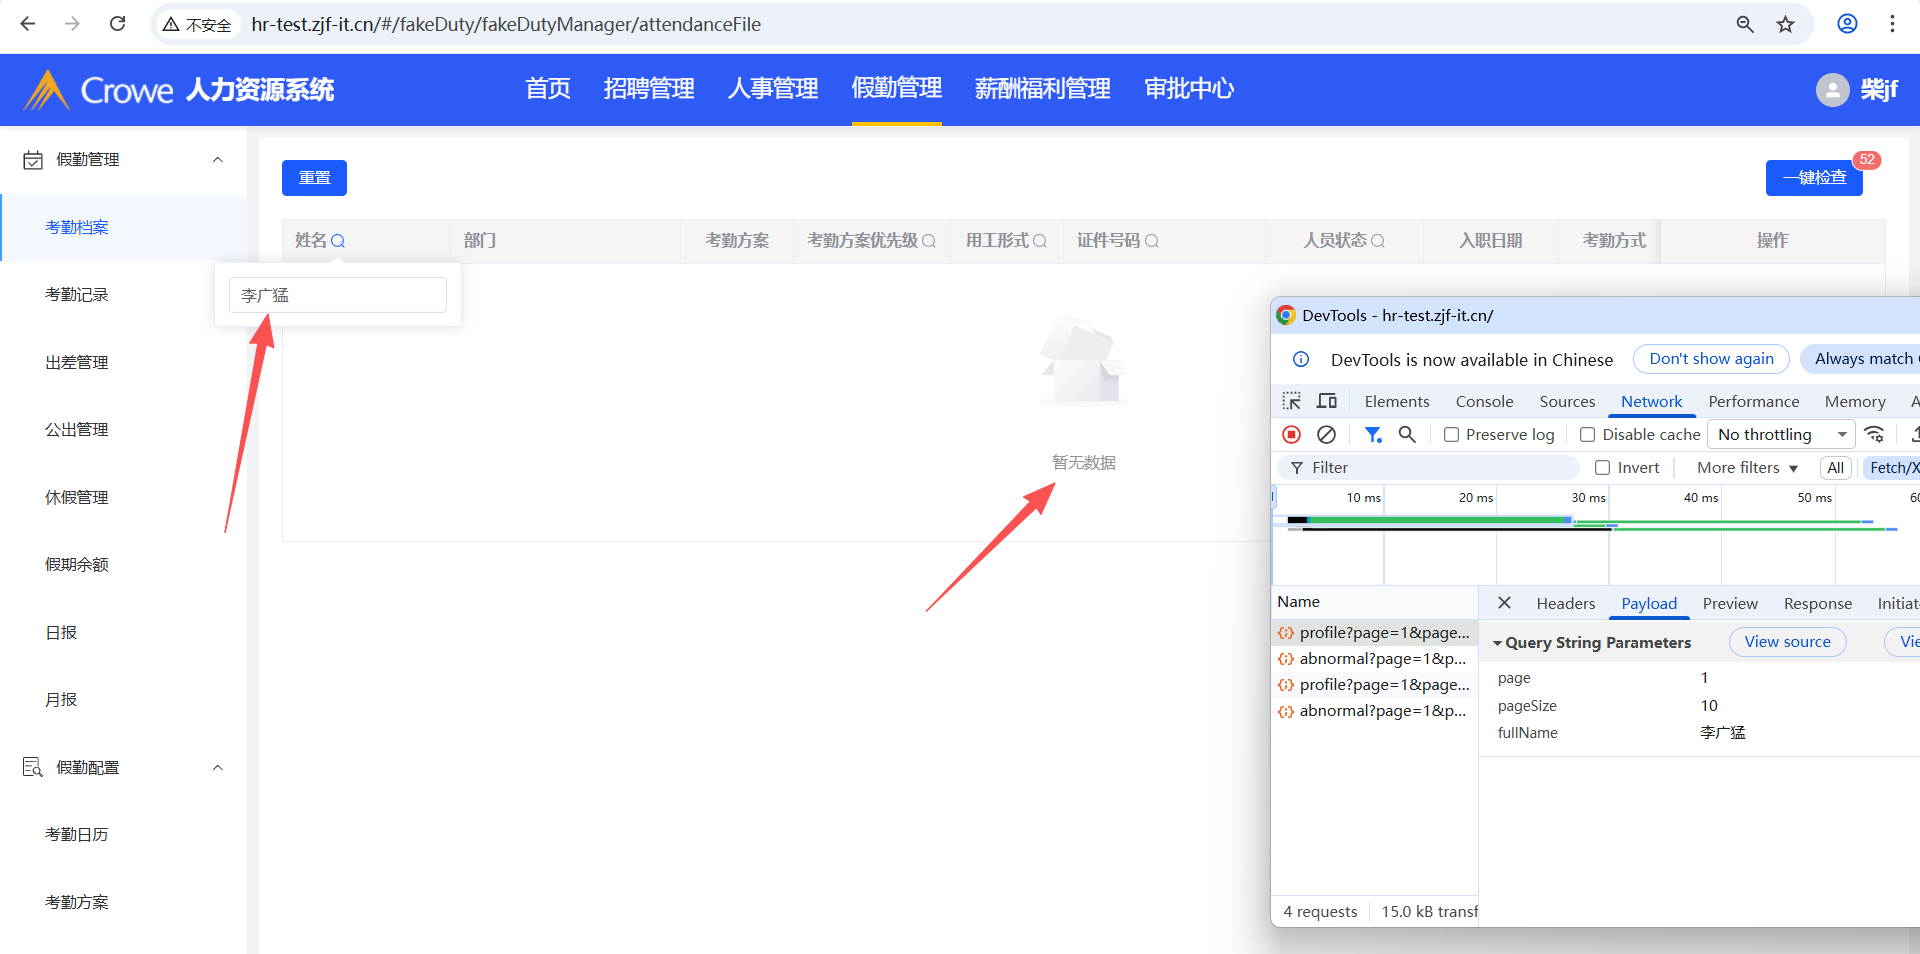
Task: Select the inspect element picker icon
Action: pyautogui.click(x=1292, y=401)
